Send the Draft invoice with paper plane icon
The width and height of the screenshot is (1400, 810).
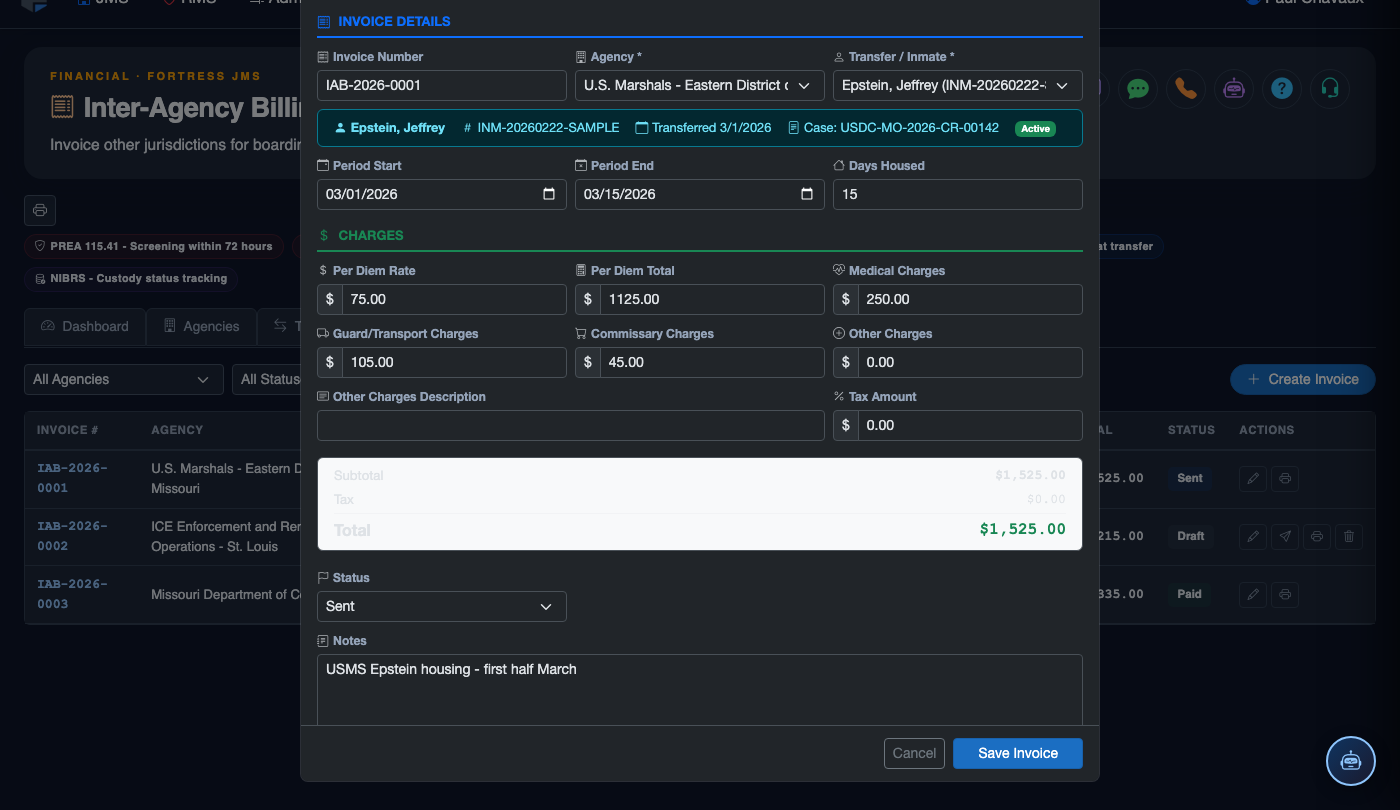[x=1285, y=536]
